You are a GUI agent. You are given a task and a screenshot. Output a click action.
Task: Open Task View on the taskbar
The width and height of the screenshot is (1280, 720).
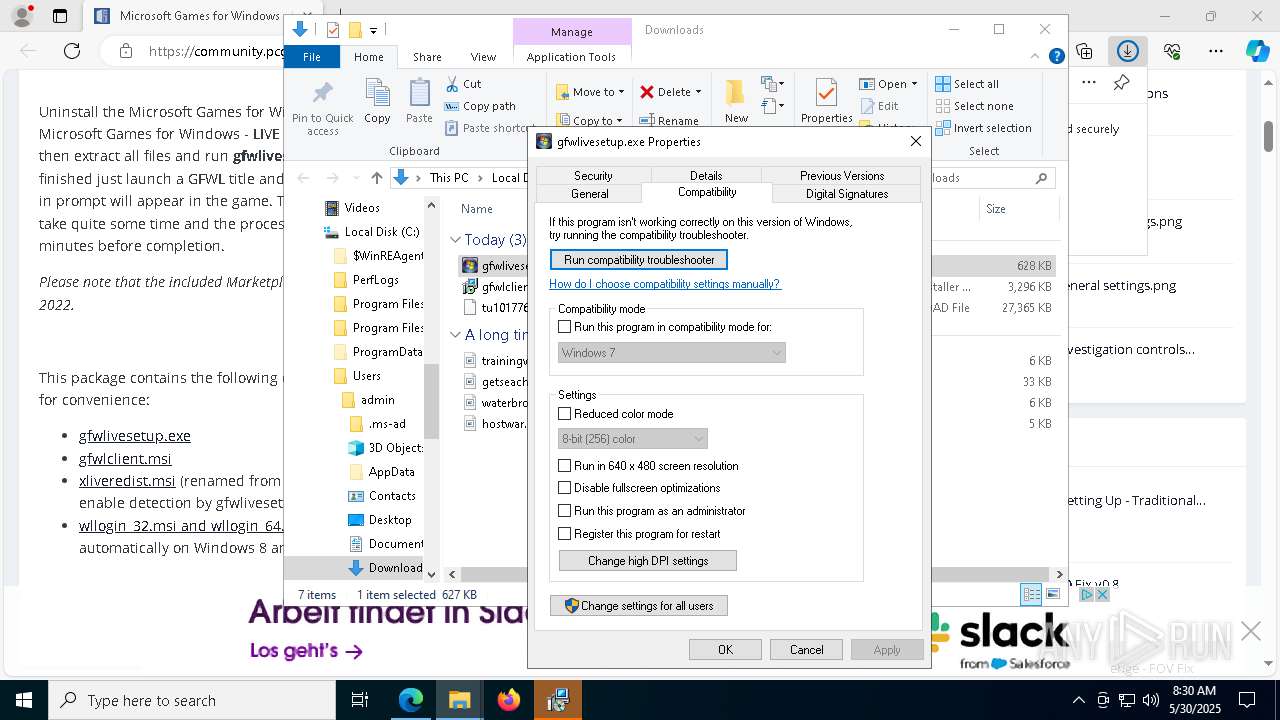(x=360, y=700)
